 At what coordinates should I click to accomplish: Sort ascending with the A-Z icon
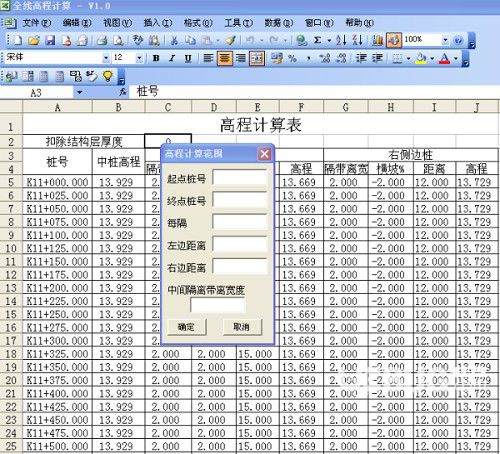(341, 41)
